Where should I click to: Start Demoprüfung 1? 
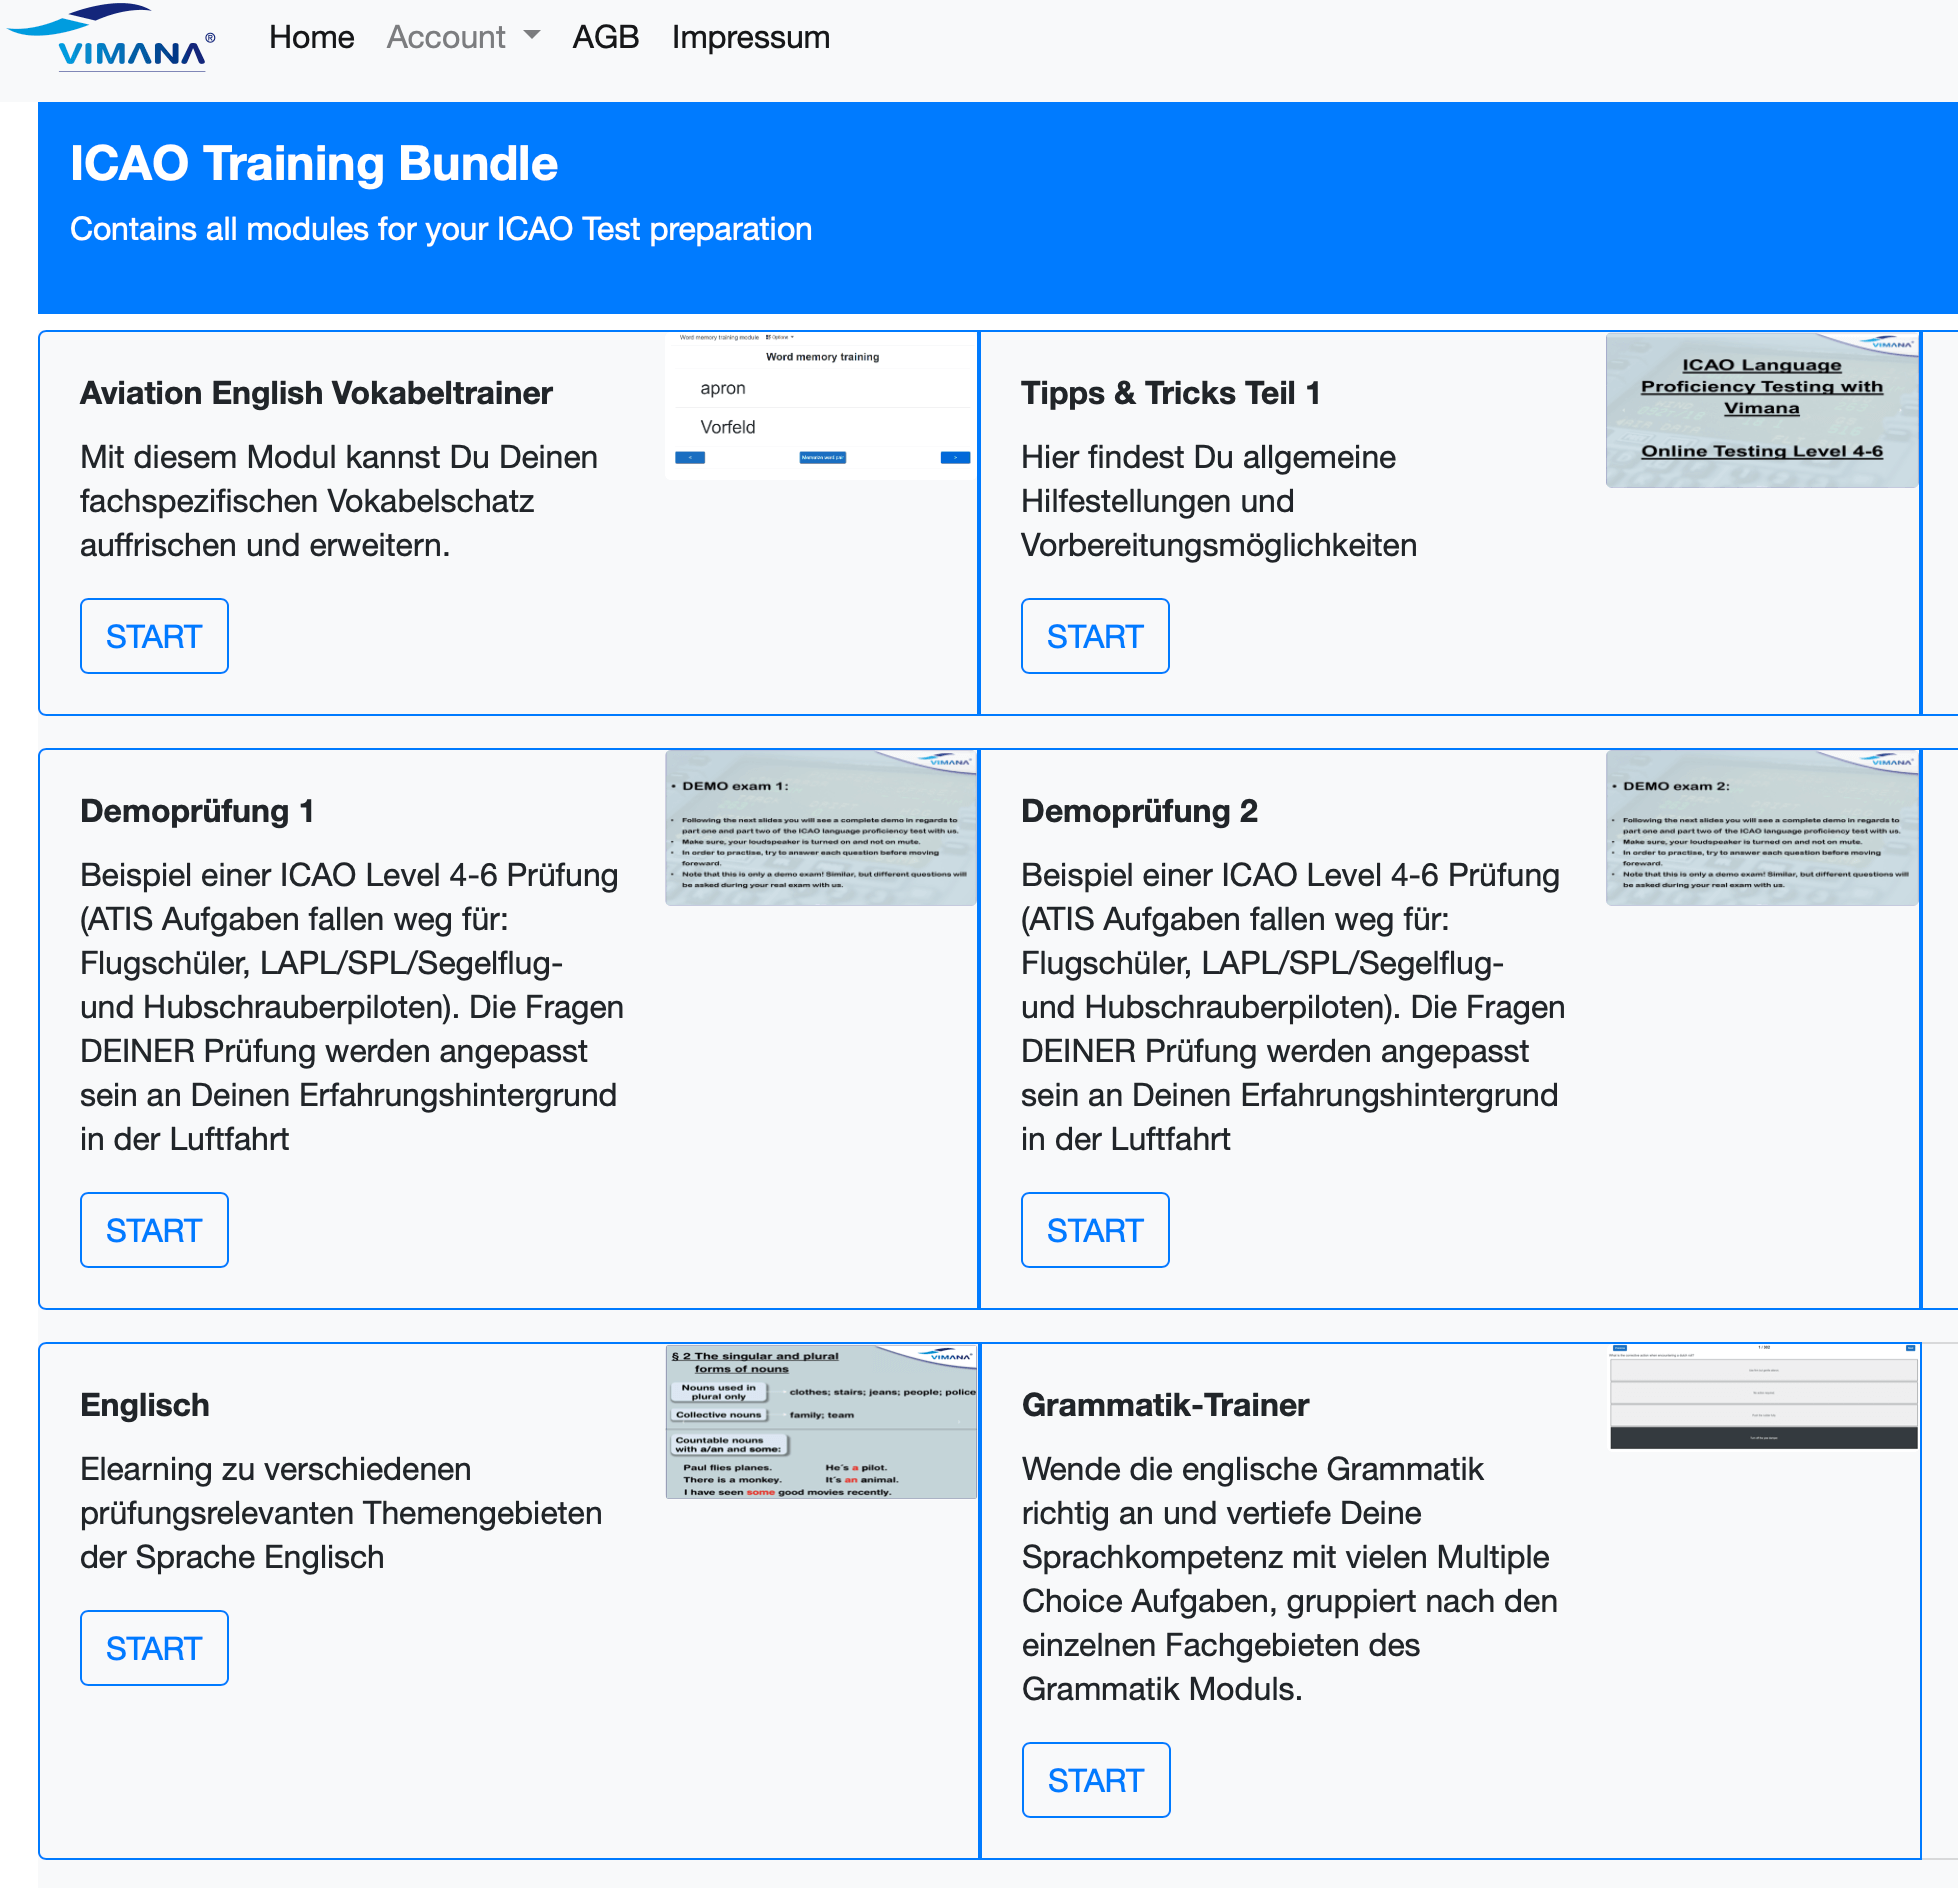154,1230
